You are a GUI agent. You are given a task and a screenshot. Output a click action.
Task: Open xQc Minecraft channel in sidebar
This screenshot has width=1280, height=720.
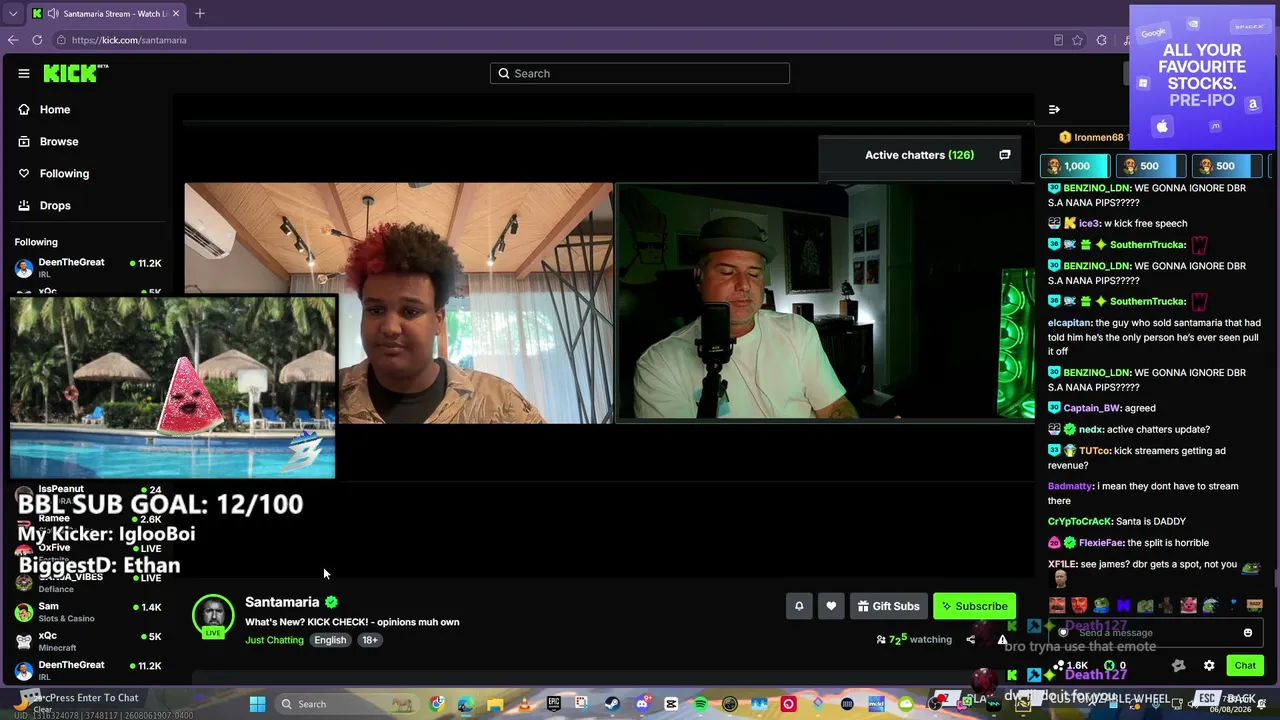[x=88, y=641]
